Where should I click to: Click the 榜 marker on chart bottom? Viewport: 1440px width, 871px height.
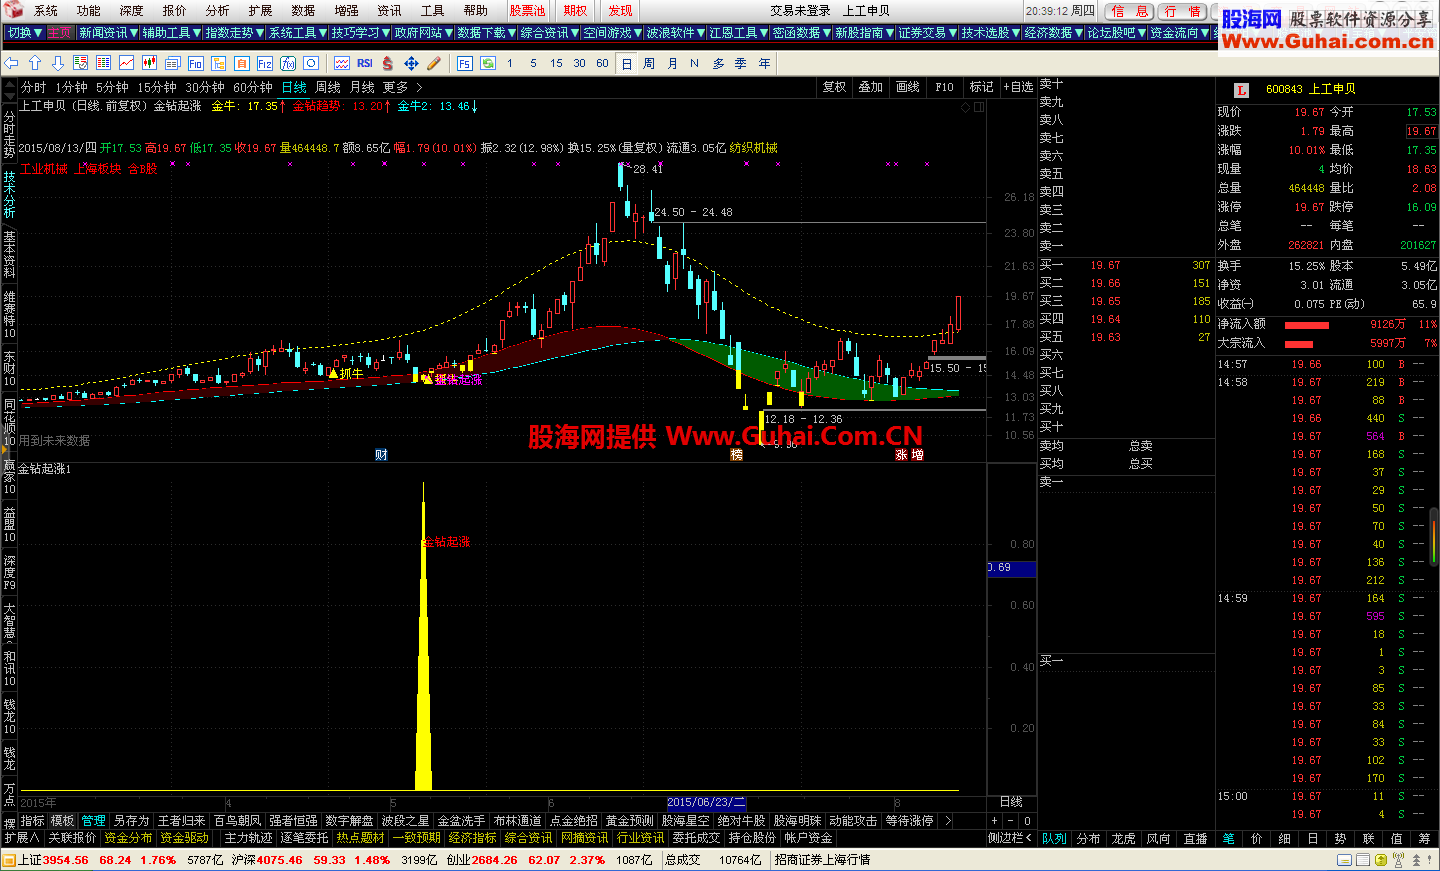[x=737, y=455]
